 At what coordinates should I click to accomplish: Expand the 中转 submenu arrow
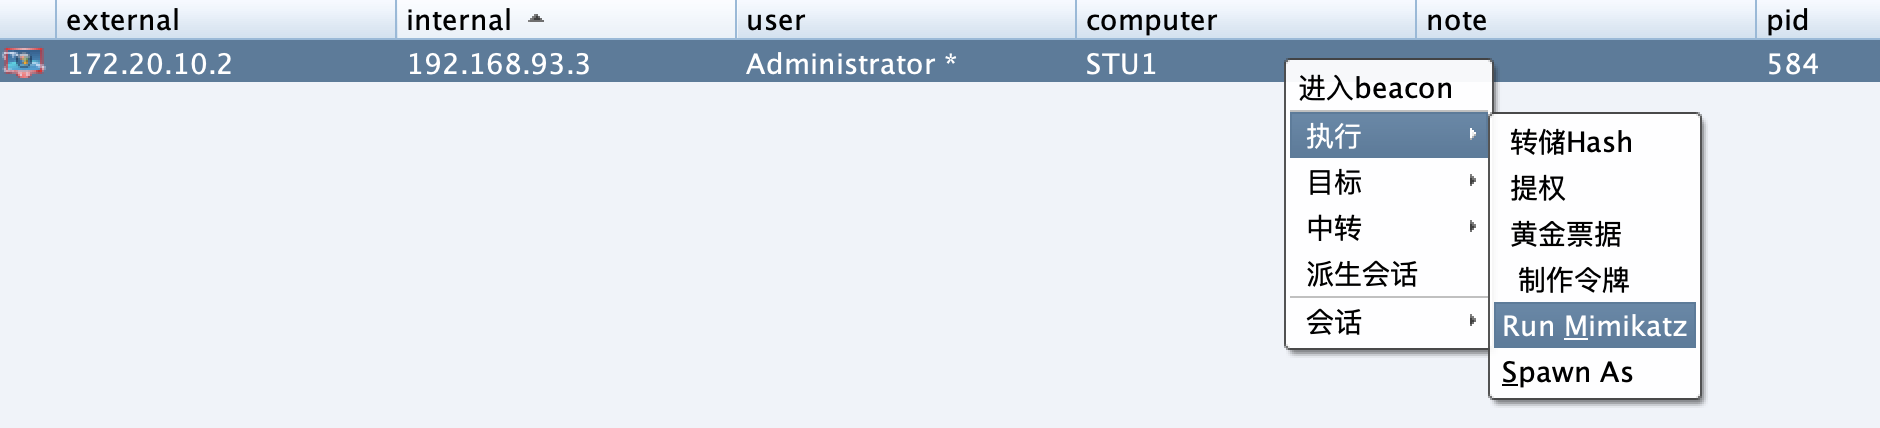[x=1472, y=227]
